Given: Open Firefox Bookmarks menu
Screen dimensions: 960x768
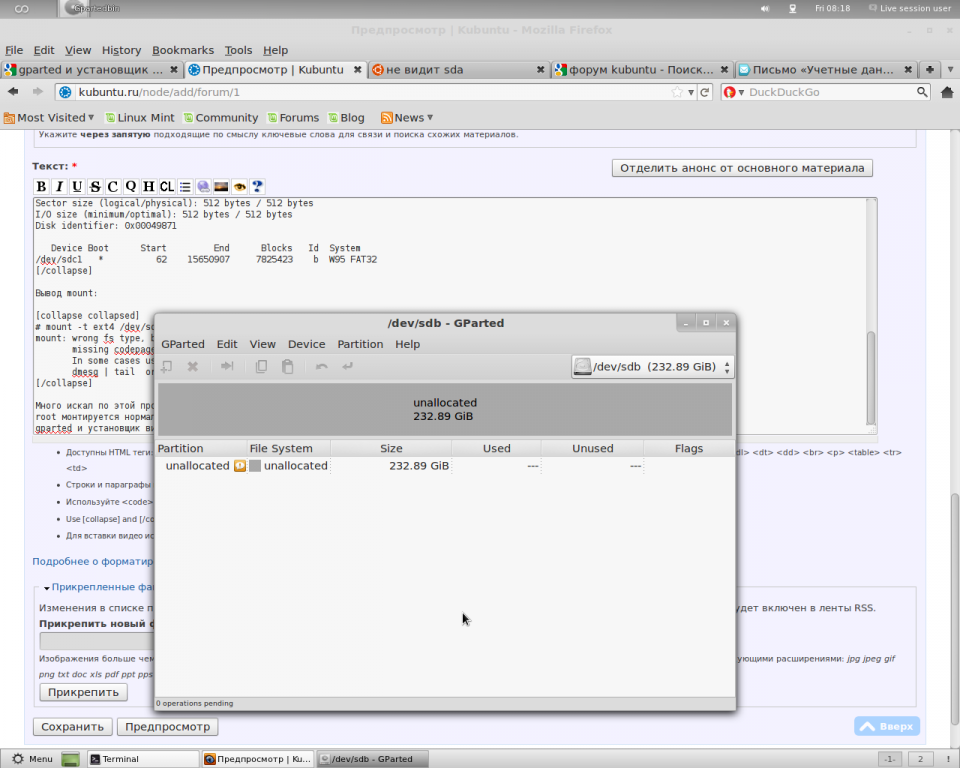Looking at the screenshot, I should point(183,50).
